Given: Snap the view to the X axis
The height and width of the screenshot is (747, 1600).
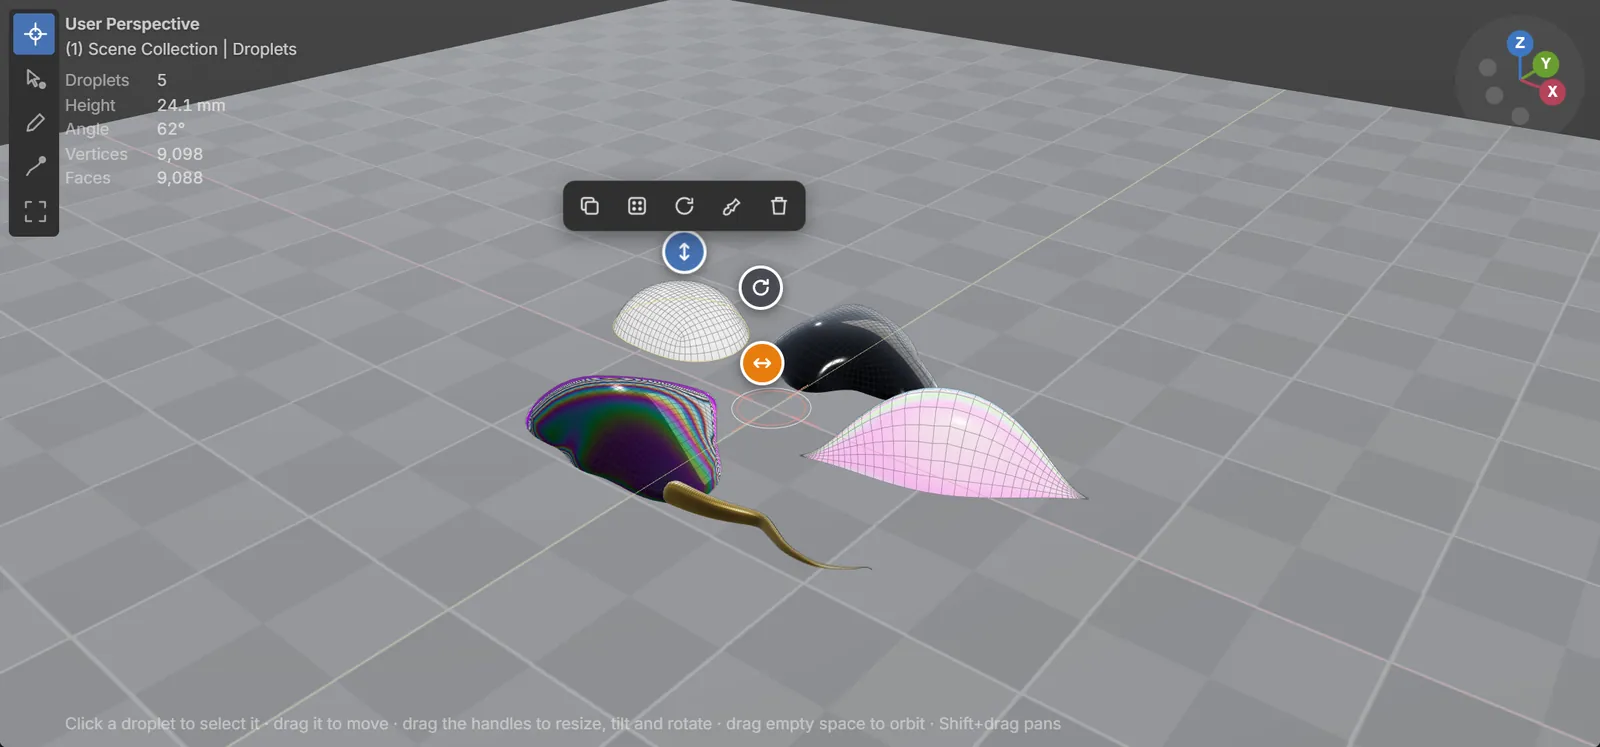Looking at the screenshot, I should (1552, 91).
